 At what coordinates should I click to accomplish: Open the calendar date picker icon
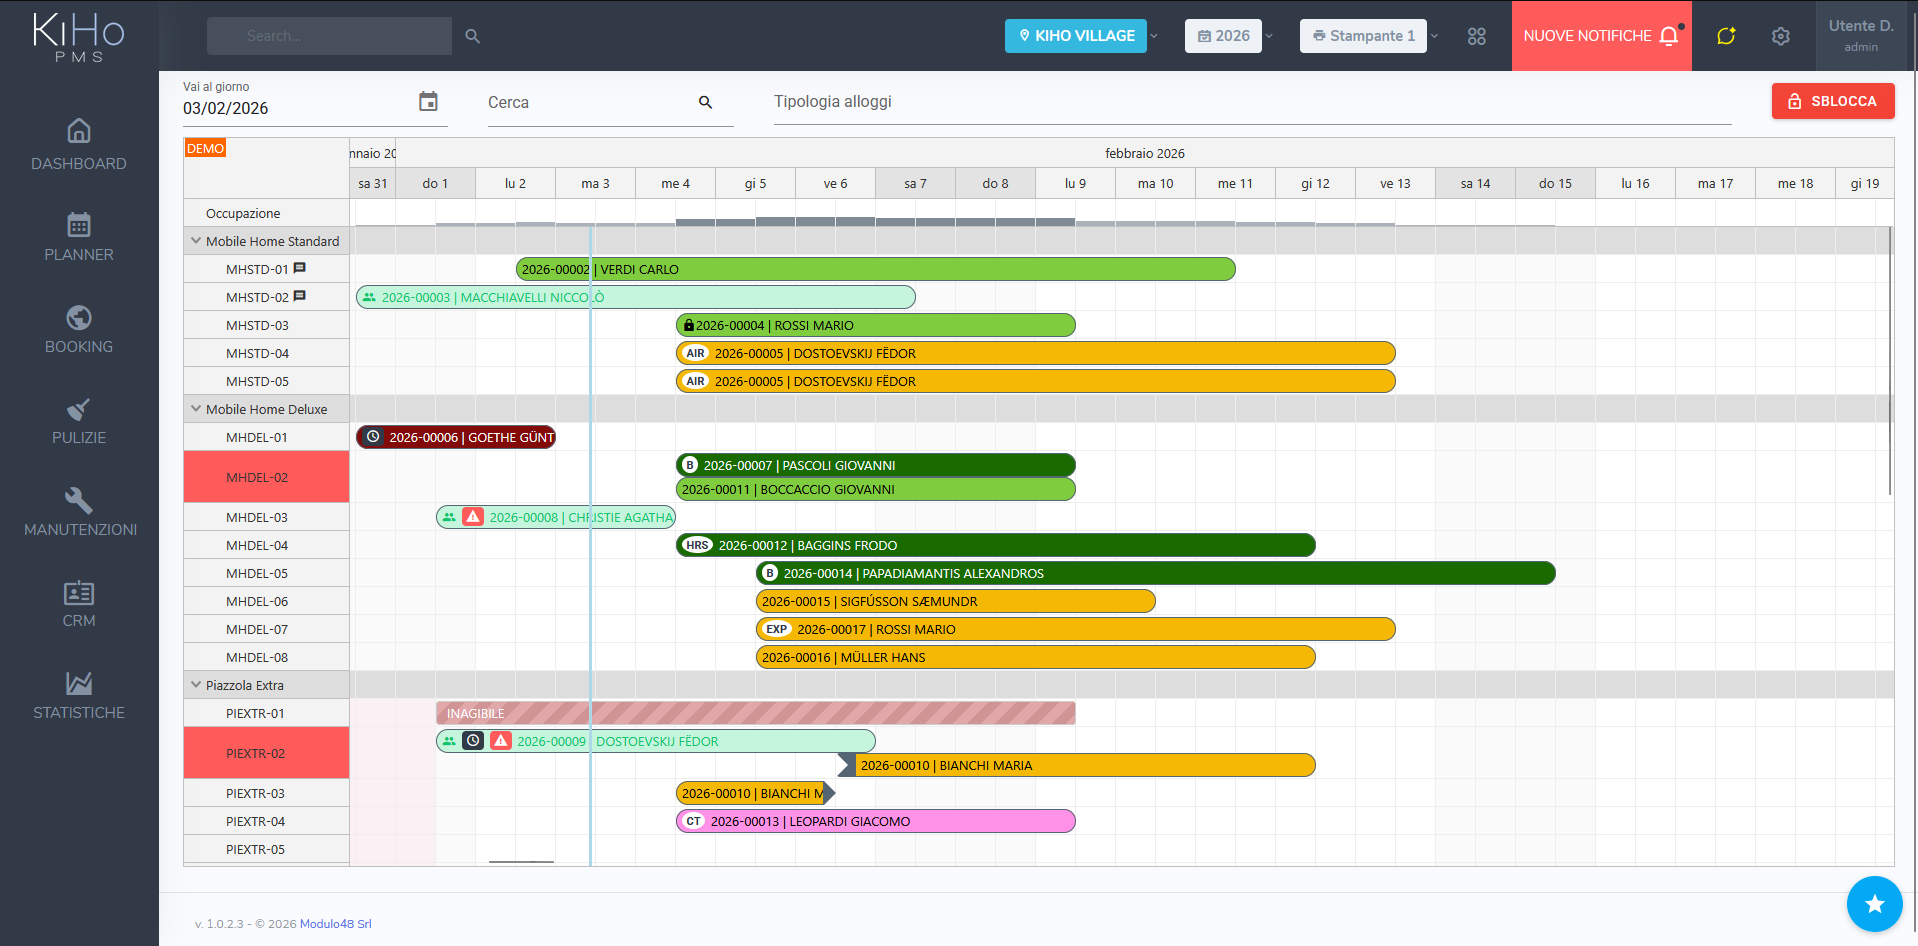point(428,101)
